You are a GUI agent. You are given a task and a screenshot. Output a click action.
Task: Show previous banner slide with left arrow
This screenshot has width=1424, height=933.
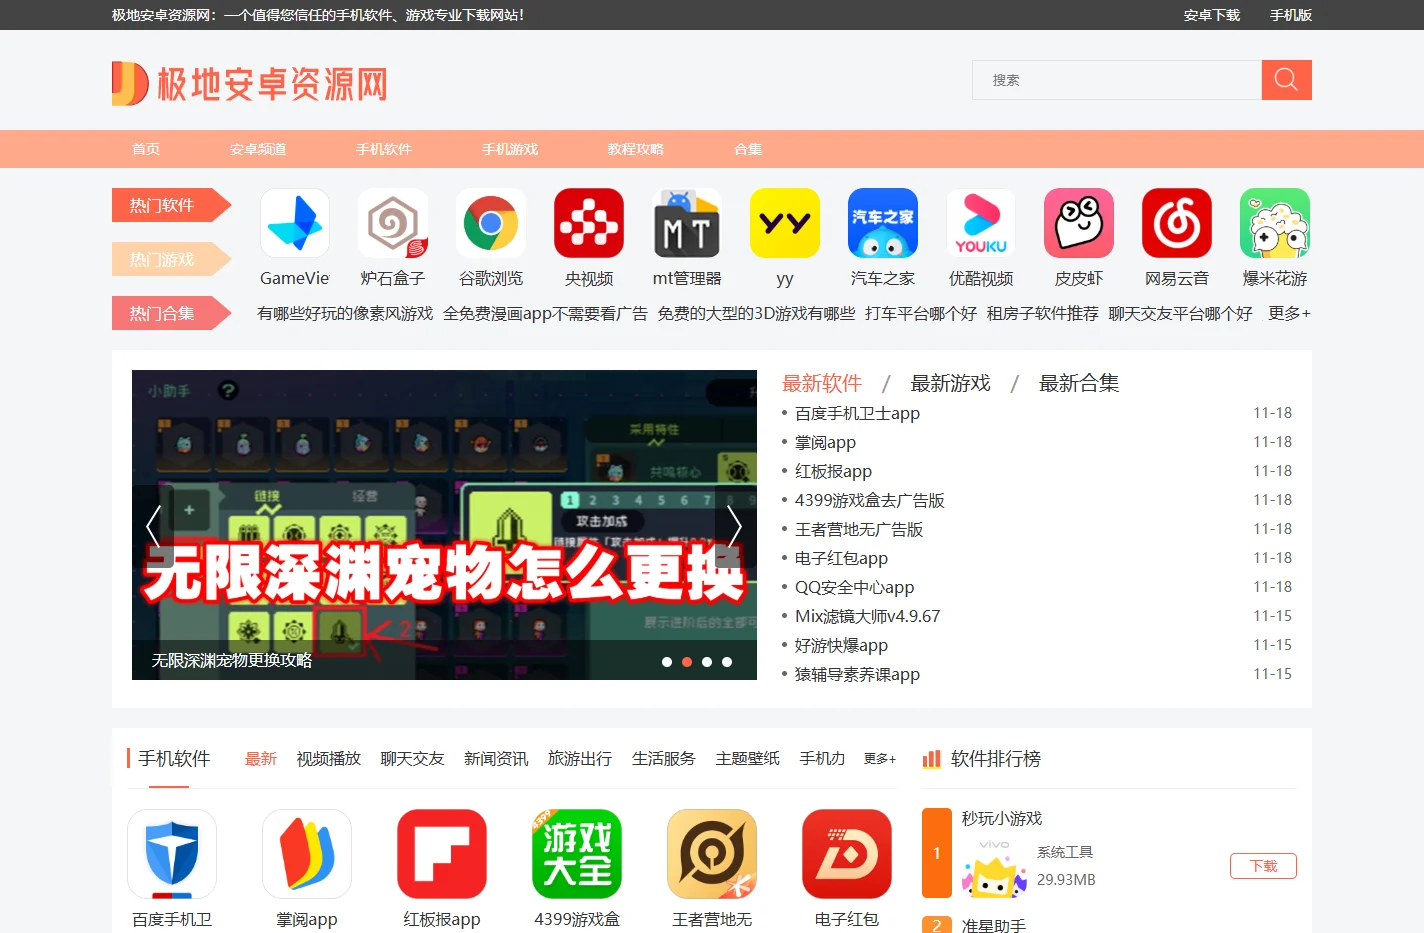[x=153, y=525]
